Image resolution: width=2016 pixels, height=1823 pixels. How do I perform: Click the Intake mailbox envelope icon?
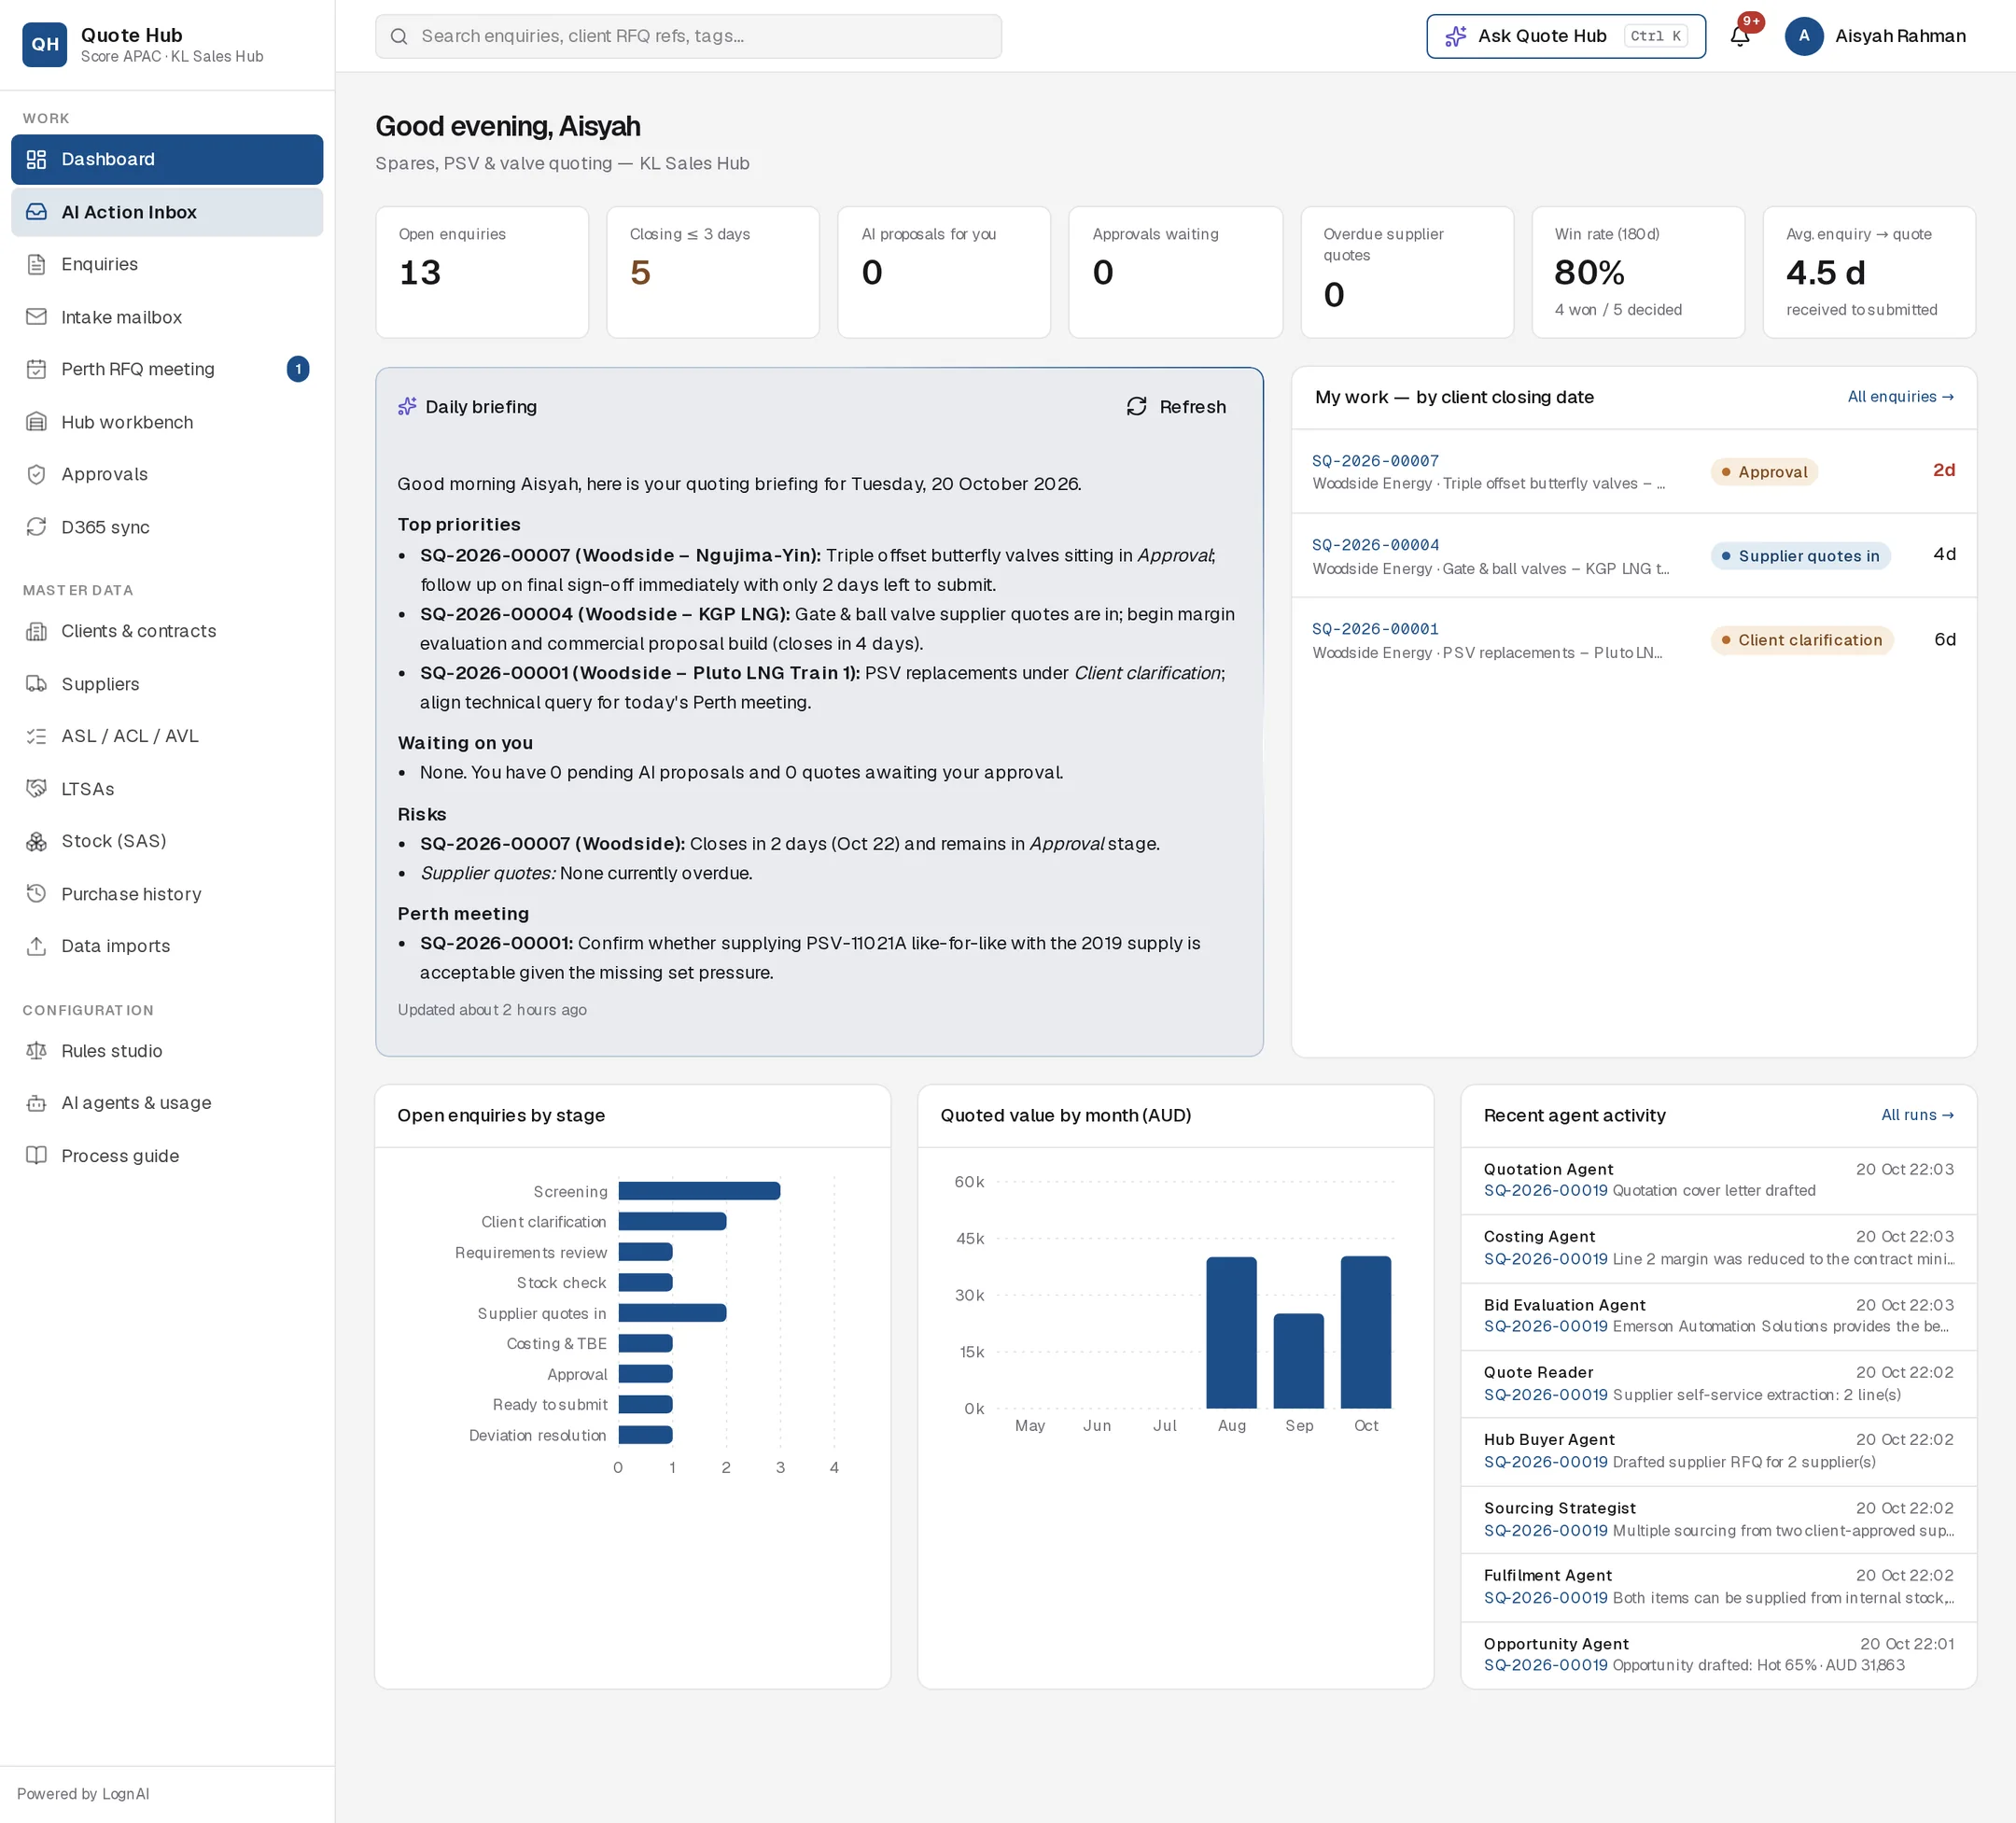37,317
